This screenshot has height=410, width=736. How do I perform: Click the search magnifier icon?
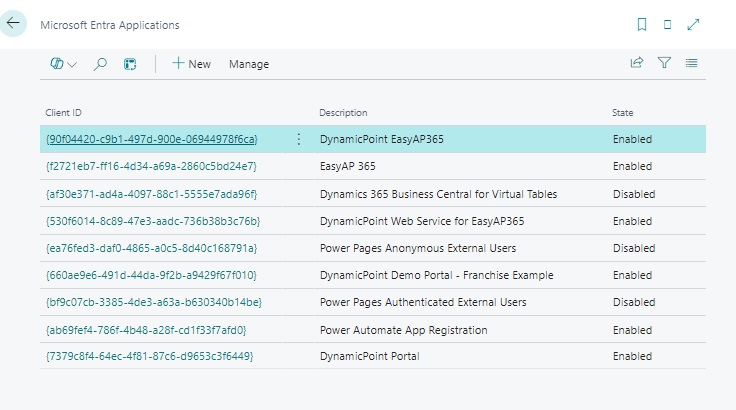point(100,64)
